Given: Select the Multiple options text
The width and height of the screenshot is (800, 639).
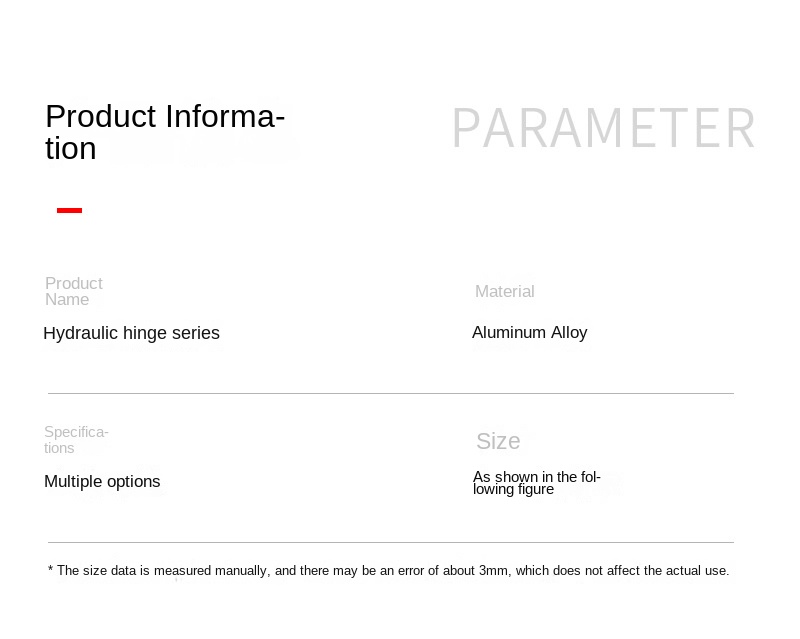Looking at the screenshot, I should [102, 481].
